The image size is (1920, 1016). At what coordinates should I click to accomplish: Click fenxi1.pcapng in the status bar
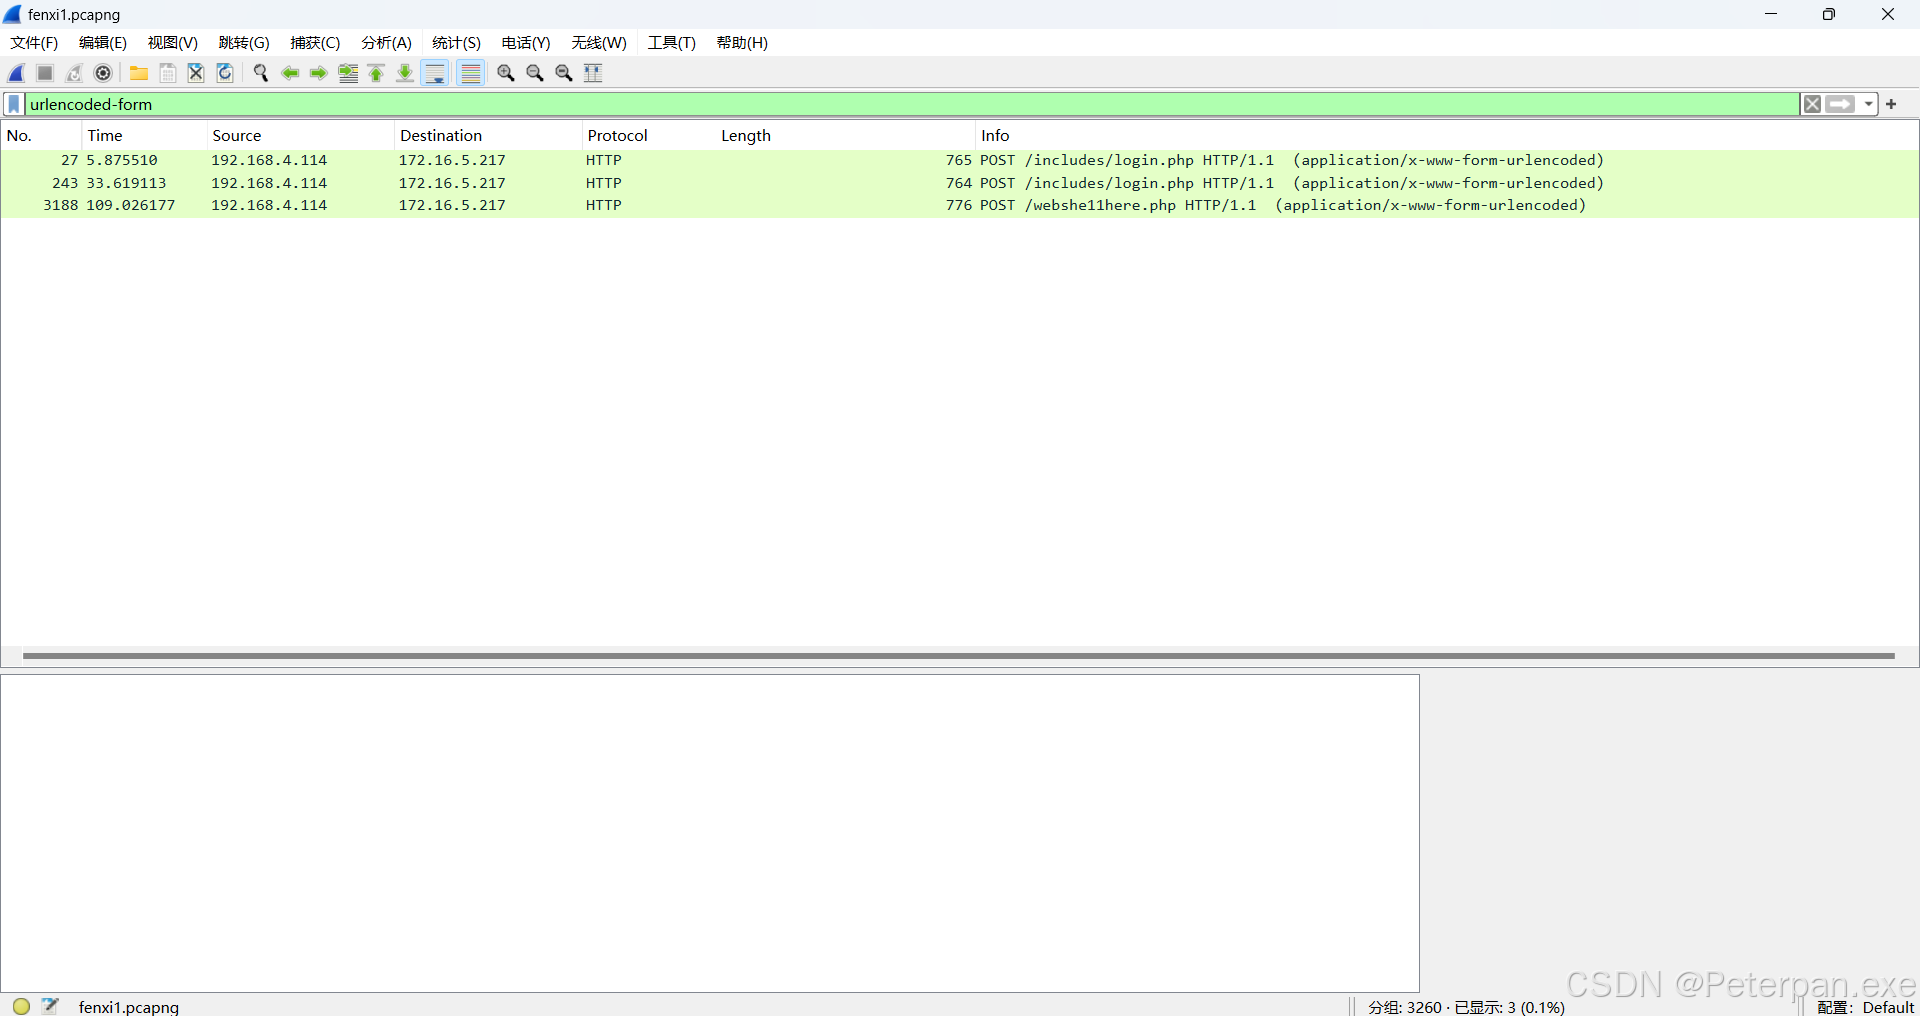[128, 1007]
